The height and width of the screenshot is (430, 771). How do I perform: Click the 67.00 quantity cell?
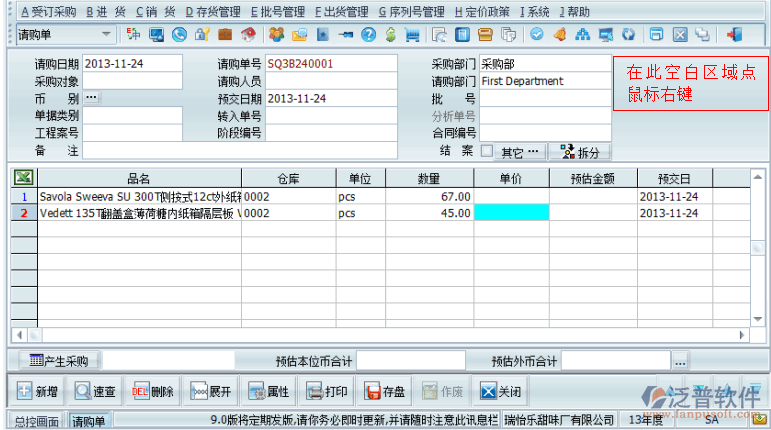tap(430, 197)
